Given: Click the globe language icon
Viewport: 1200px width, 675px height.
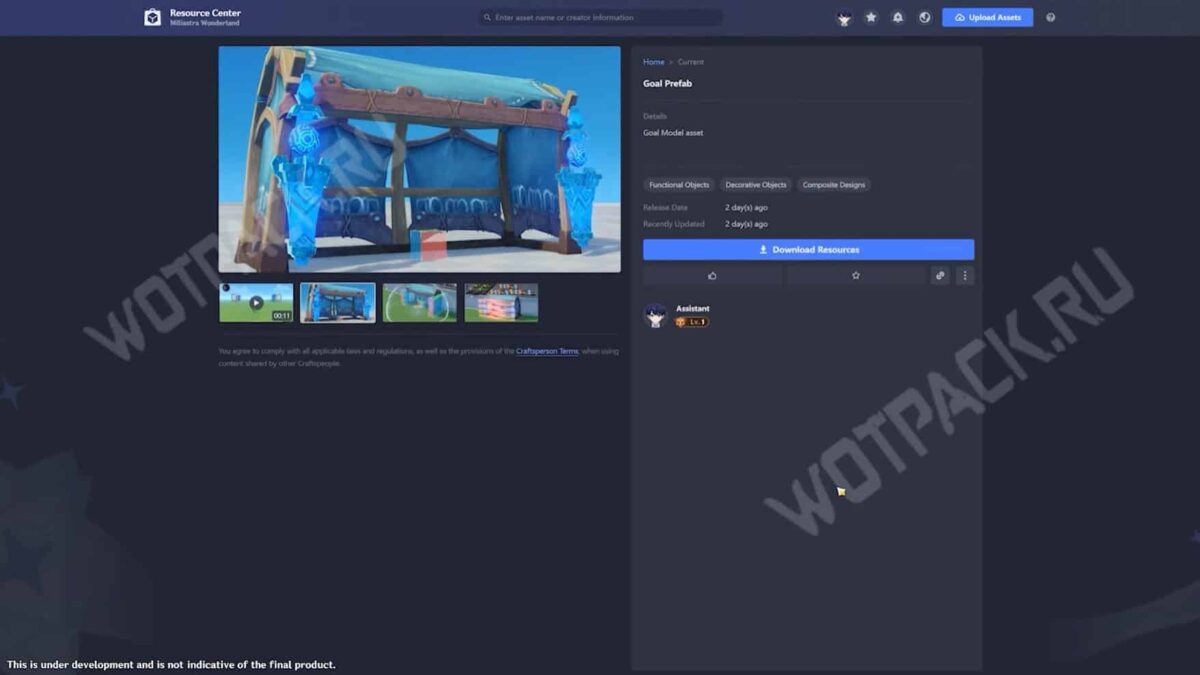Looking at the screenshot, I should (925, 18).
